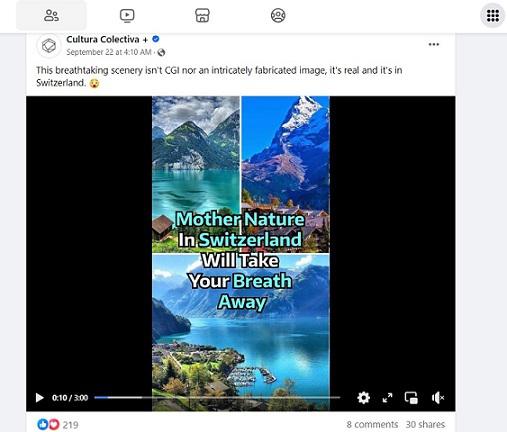Open the Marketplace storefront icon
The image size is (507, 432).
(202, 15)
